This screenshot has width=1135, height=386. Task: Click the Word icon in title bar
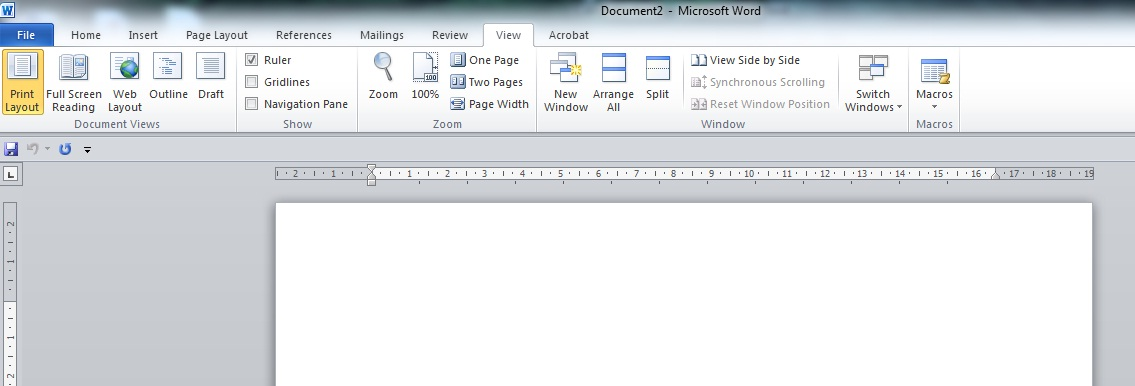coord(7,9)
